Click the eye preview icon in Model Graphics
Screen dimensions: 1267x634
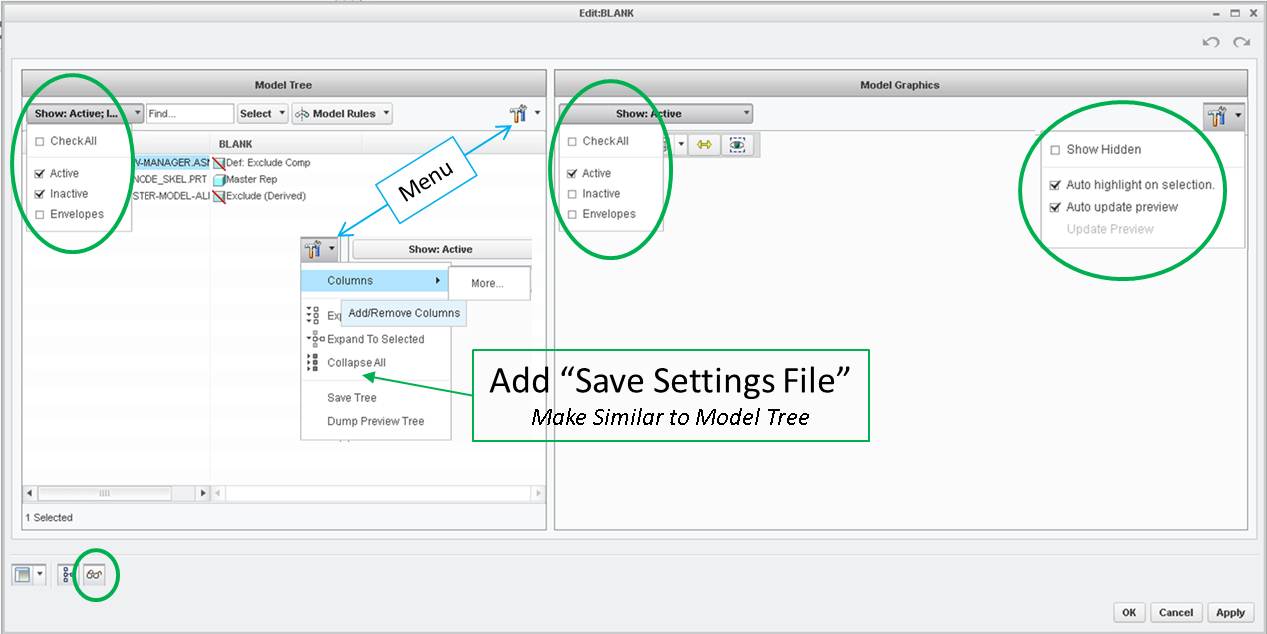pyautogui.click(x=738, y=145)
